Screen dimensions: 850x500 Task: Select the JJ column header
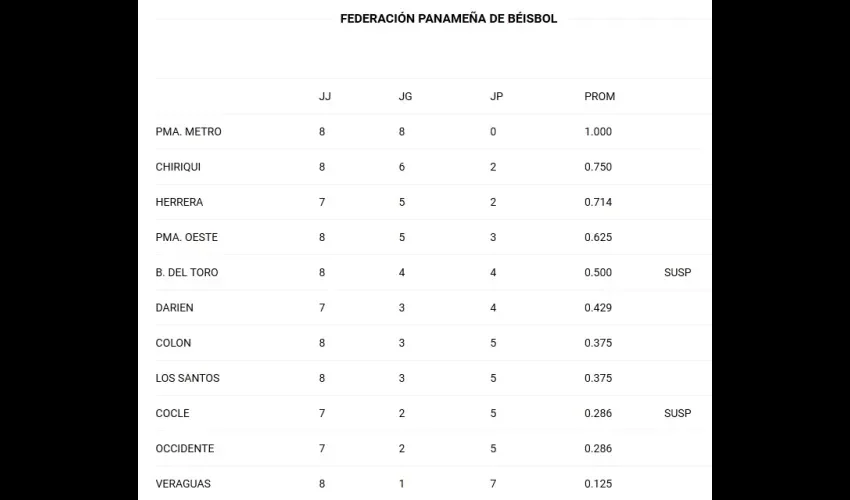(325, 97)
